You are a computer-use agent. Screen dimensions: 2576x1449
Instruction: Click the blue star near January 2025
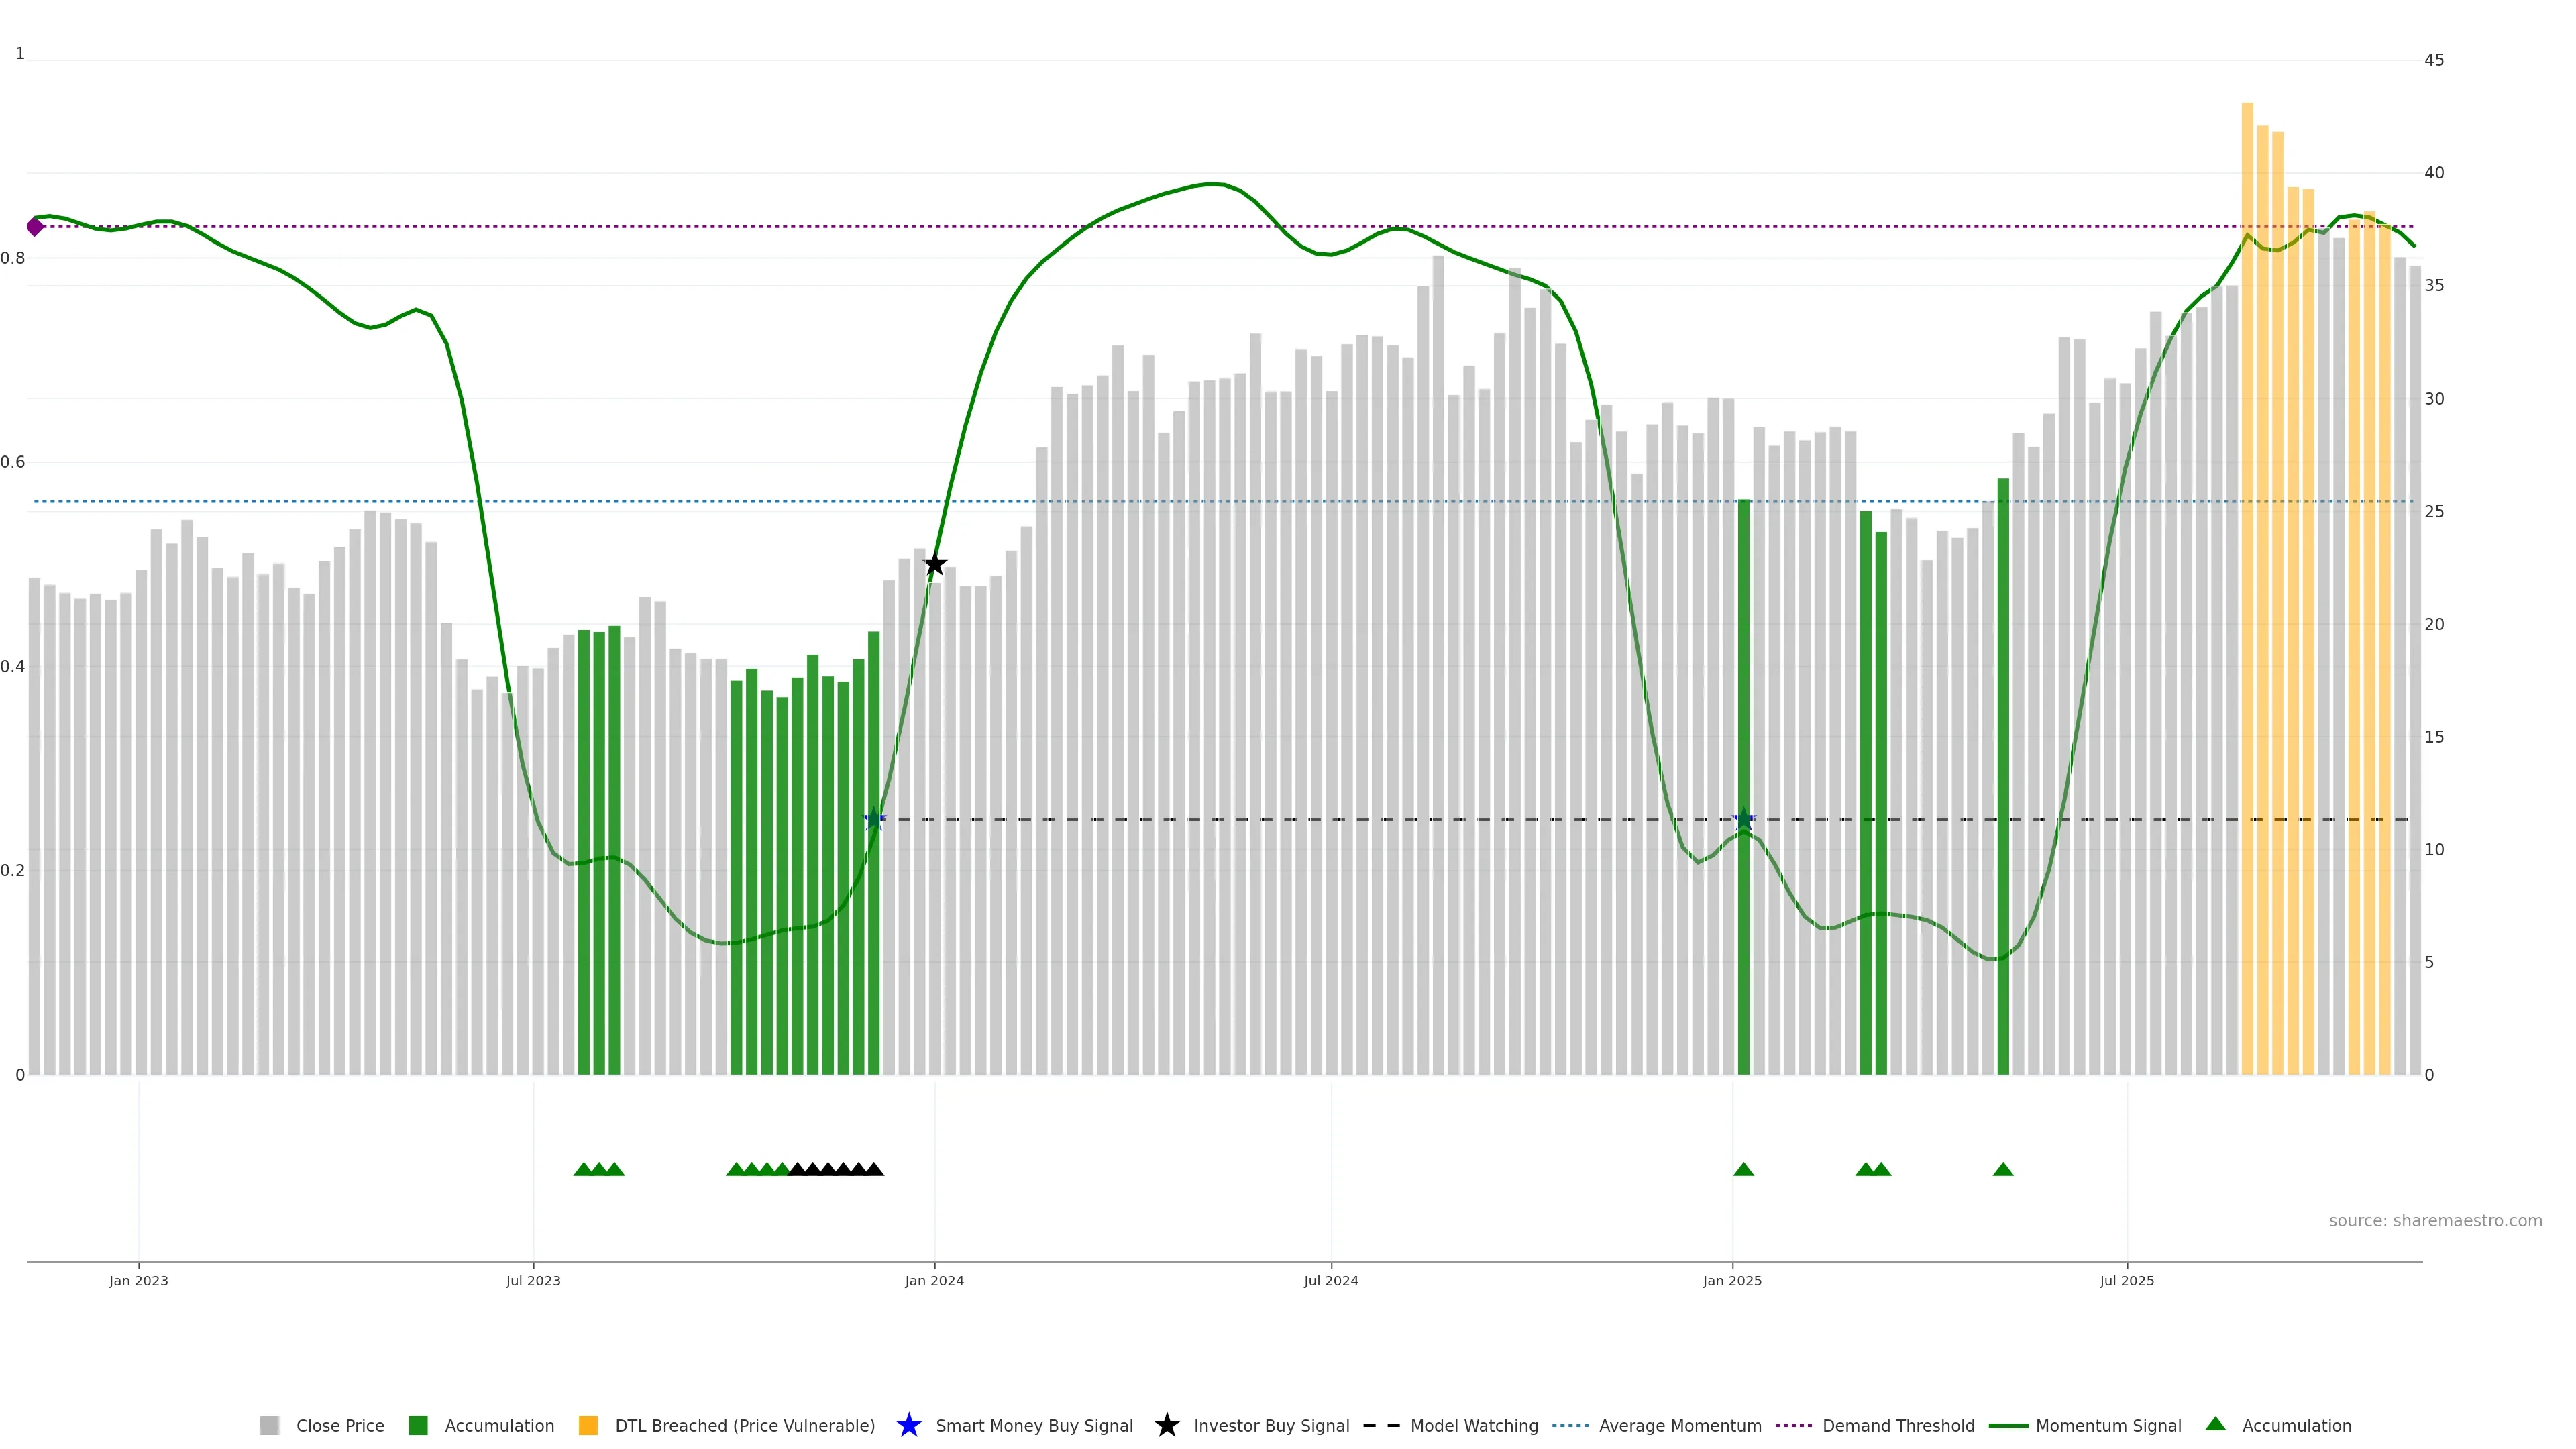pyautogui.click(x=1743, y=819)
